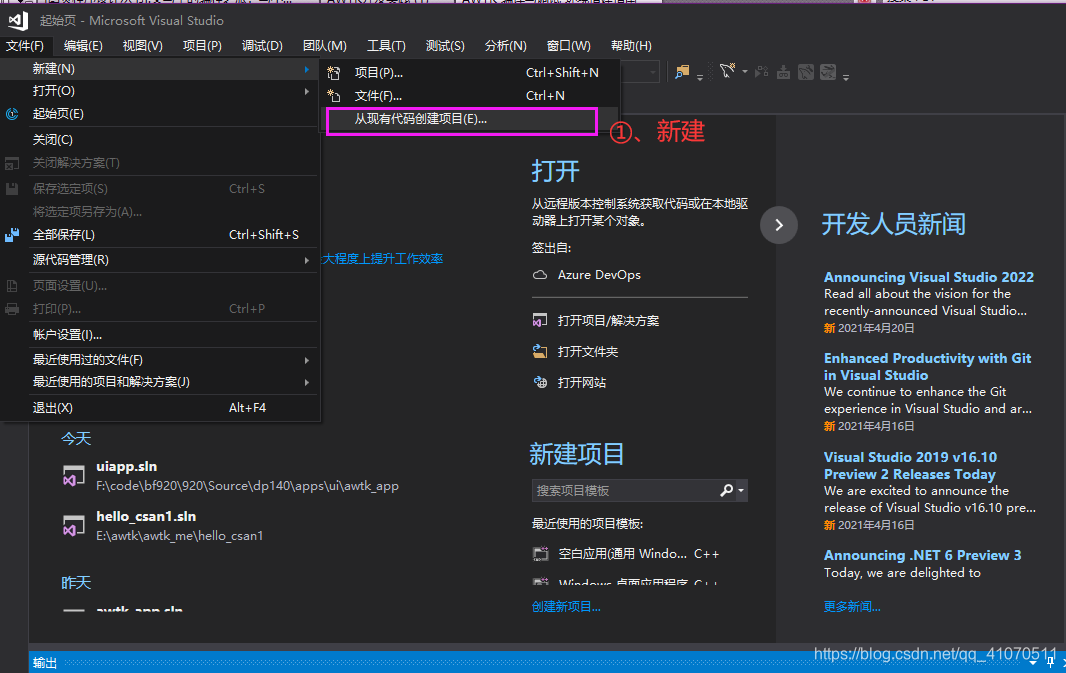Open 帐户设置(I)... from File menu
Viewport: 1066px width, 673px height.
[161, 335]
